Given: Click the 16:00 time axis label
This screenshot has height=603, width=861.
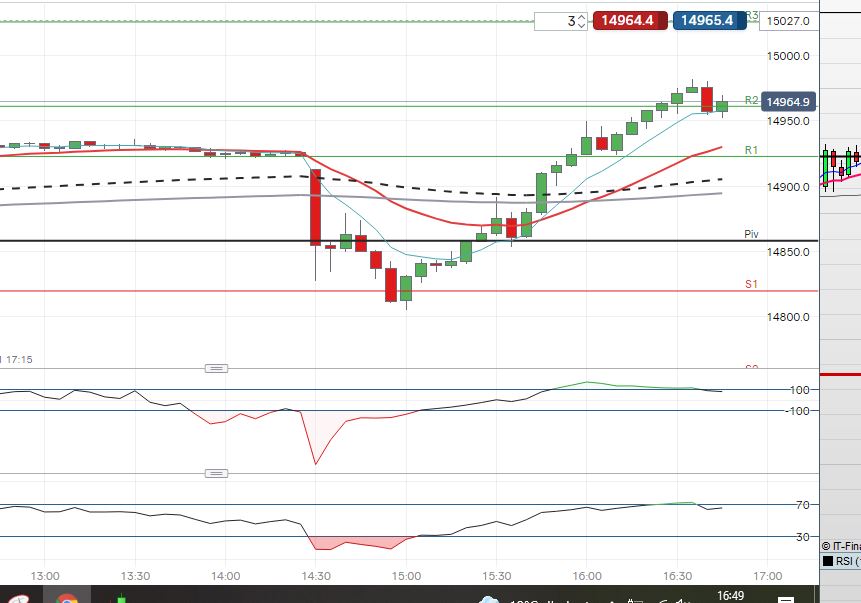Looking at the screenshot, I should [587, 576].
